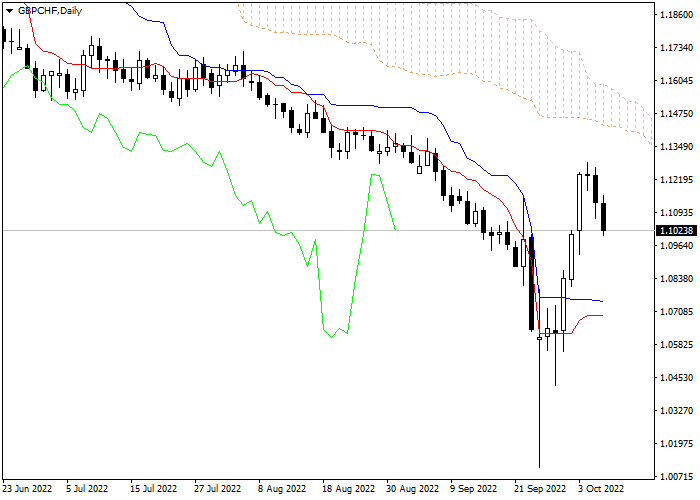
Task: Click the 1.09640 price scale label
Action: pyautogui.click(x=677, y=246)
